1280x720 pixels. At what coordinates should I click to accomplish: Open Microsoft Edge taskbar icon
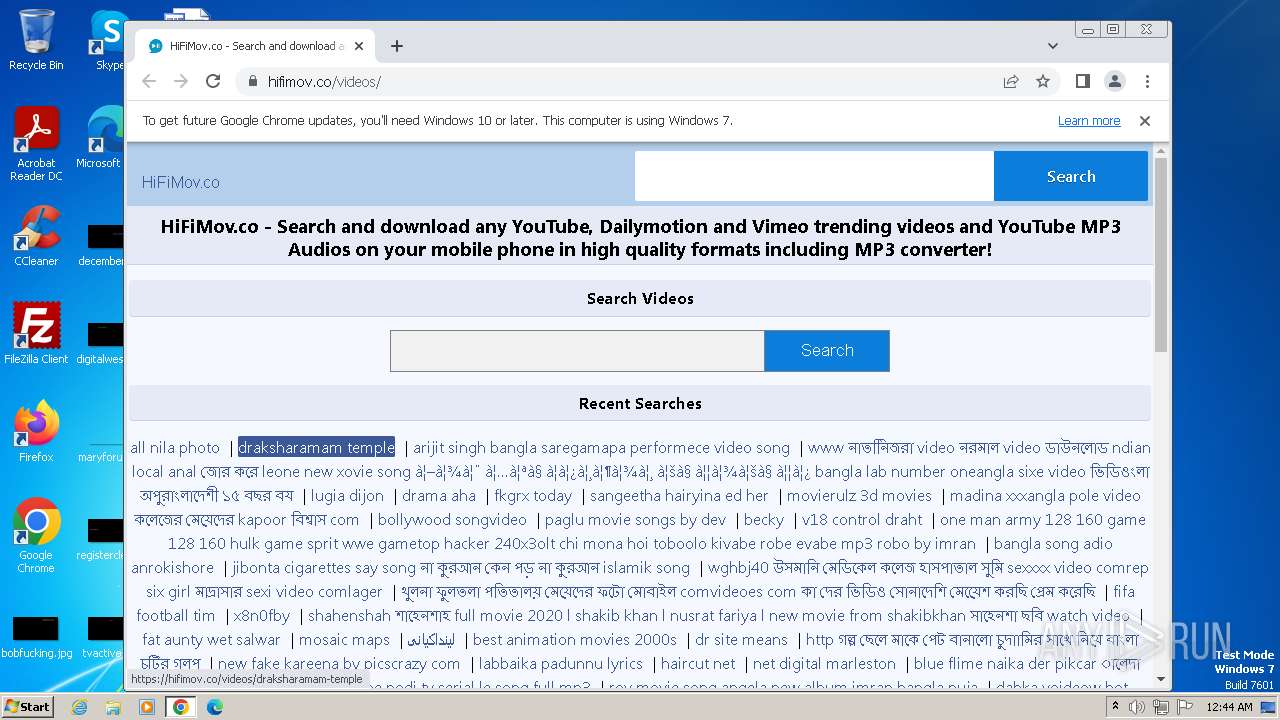pos(215,707)
